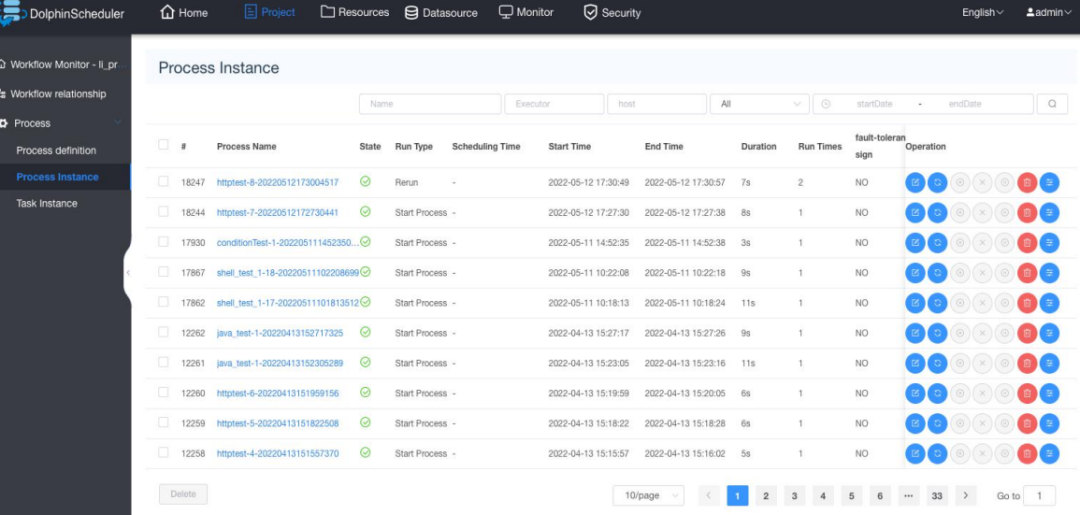The height and width of the screenshot is (515, 1080).
Task: Click edit icon for httptest-4 process row
Action: pyautogui.click(x=915, y=454)
